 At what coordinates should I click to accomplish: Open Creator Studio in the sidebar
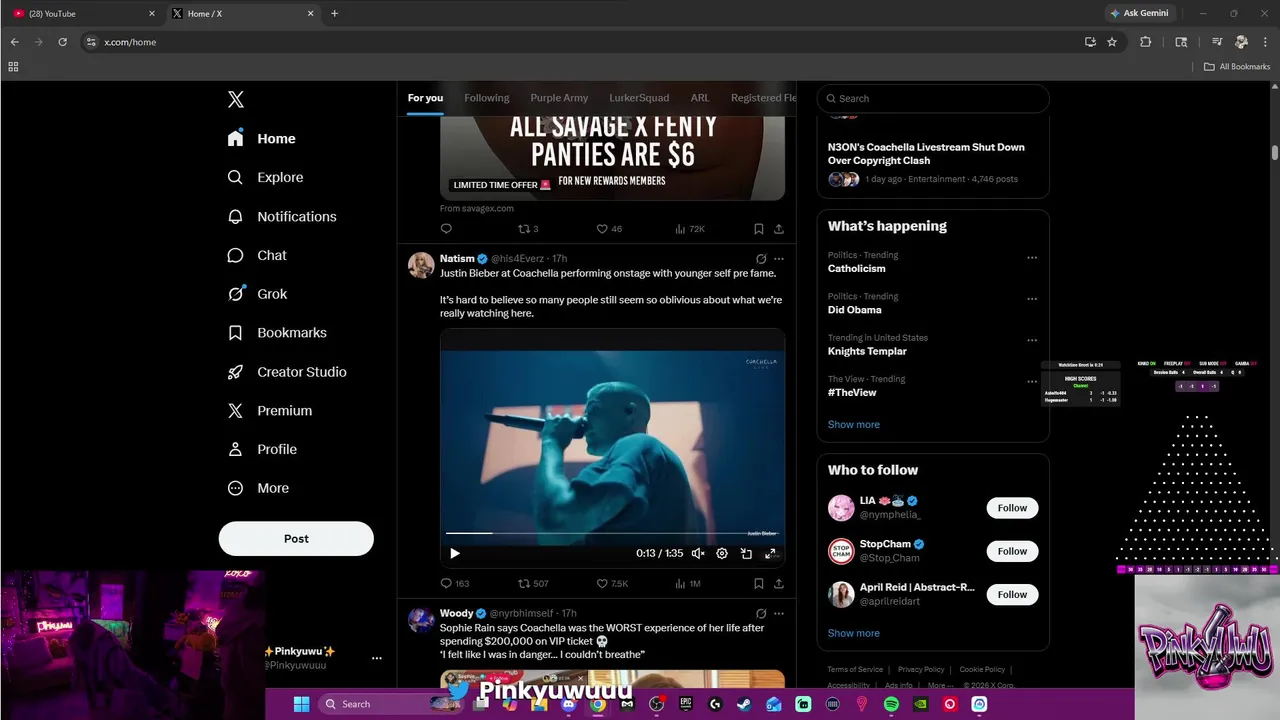pos(287,372)
